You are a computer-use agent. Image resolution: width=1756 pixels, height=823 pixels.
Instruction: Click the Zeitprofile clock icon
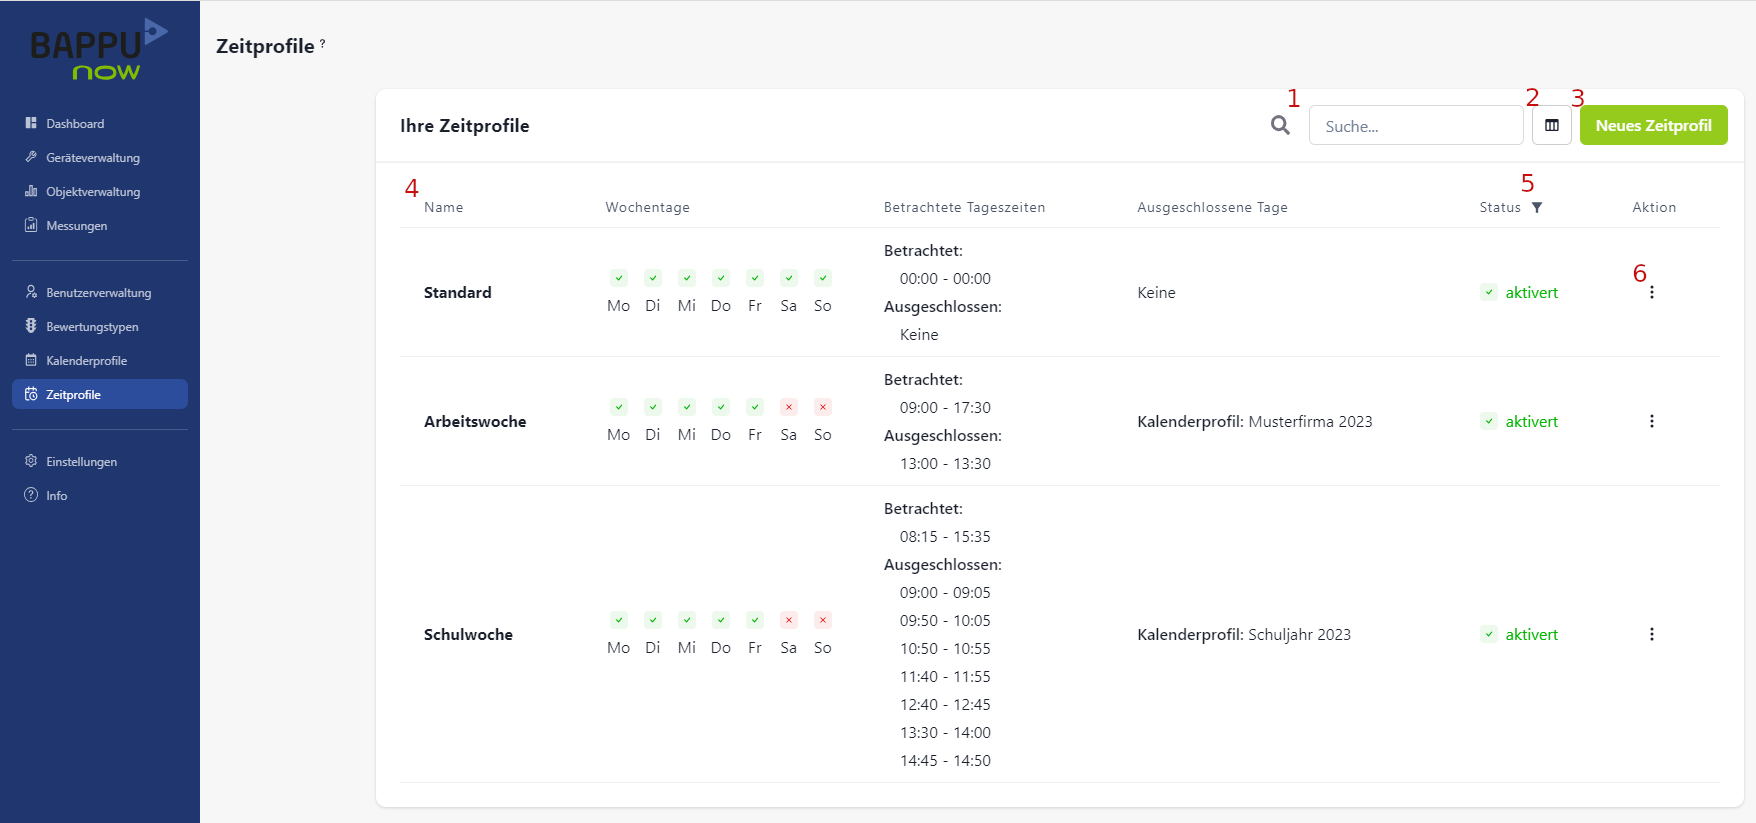(x=31, y=394)
